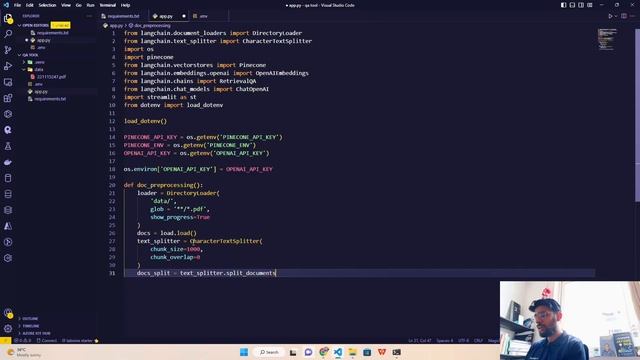The height and width of the screenshot is (360, 640).
Task: Open the Explorer Views and More Actions ellipsis
Action: (89, 16)
